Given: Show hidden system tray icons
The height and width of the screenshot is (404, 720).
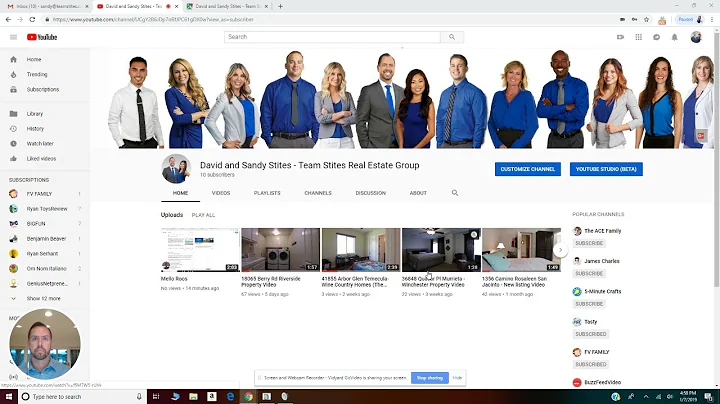Looking at the screenshot, I should coord(646,396).
